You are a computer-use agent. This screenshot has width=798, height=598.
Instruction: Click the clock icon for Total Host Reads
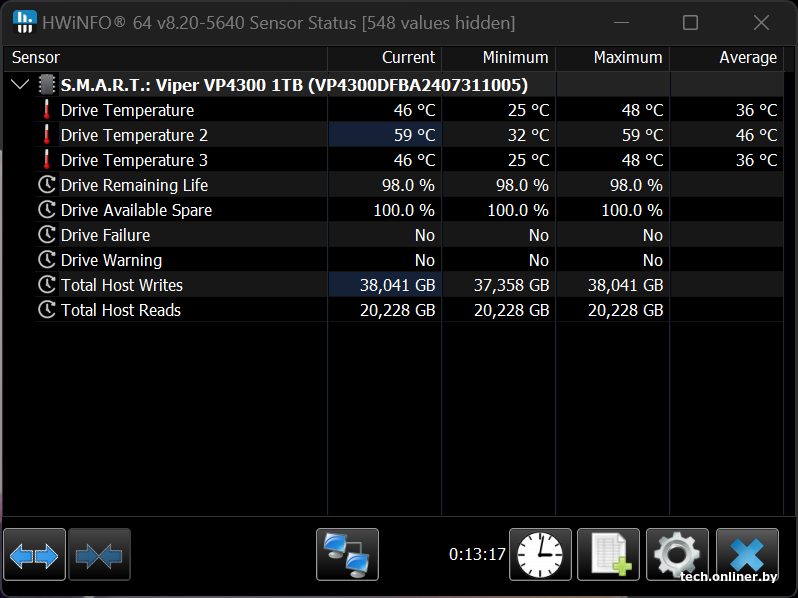tap(47, 309)
